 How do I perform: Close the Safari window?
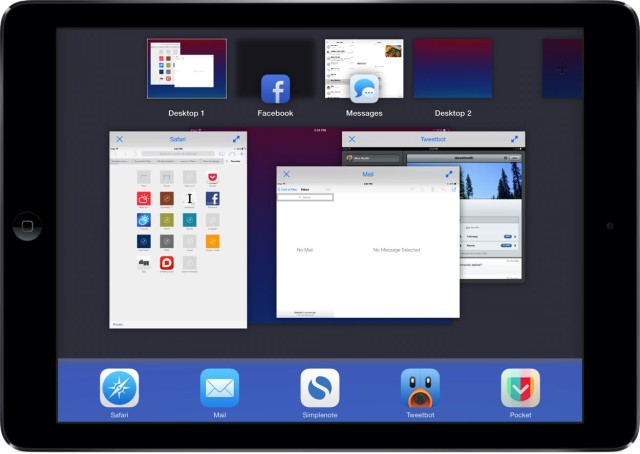120,139
